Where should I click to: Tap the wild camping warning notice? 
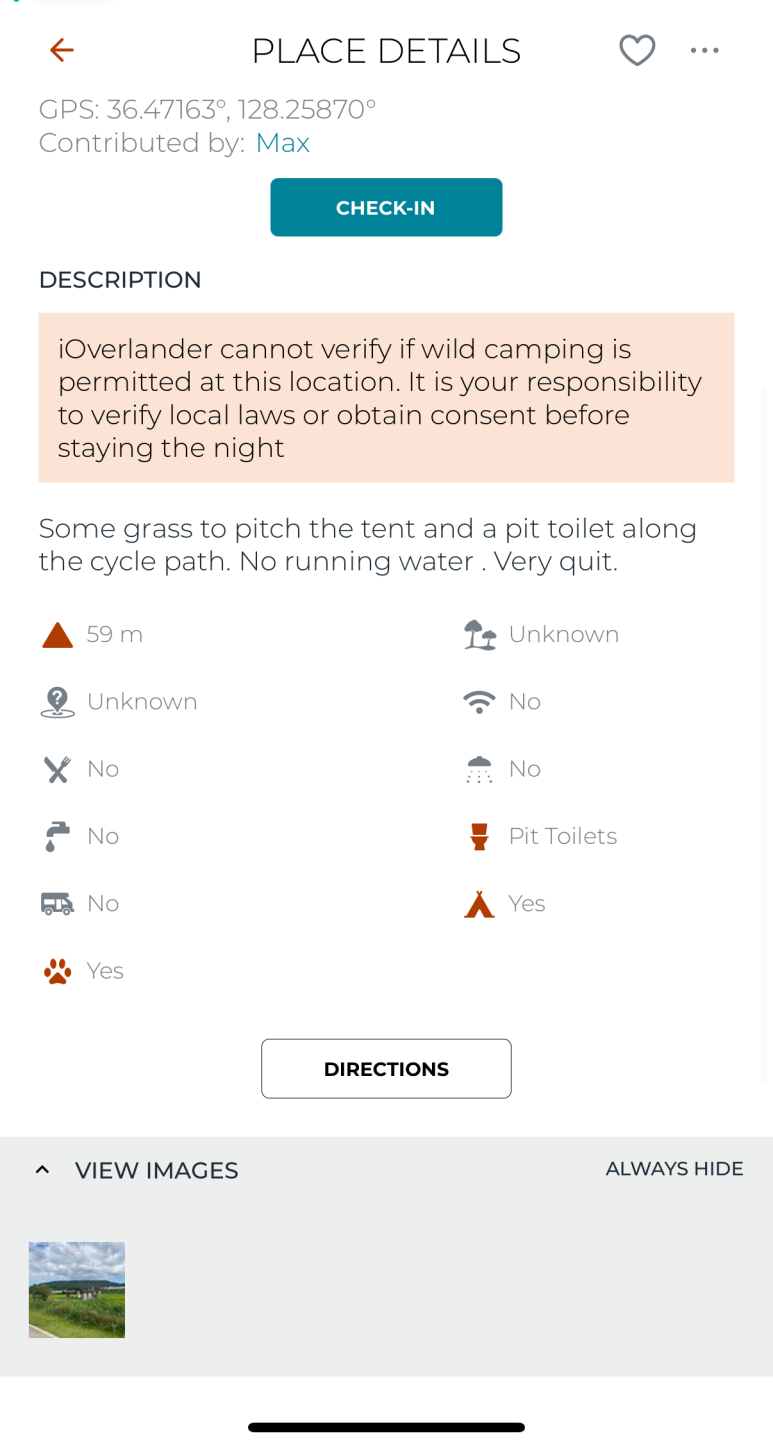386,398
